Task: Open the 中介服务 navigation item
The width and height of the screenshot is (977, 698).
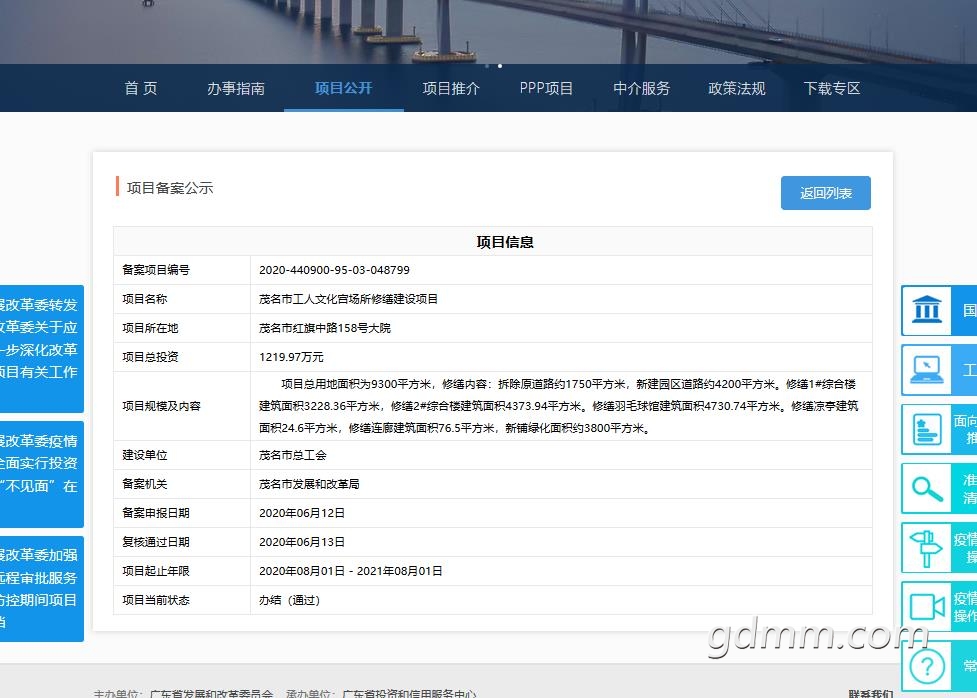Action: pyautogui.click(x=642, y=88)
